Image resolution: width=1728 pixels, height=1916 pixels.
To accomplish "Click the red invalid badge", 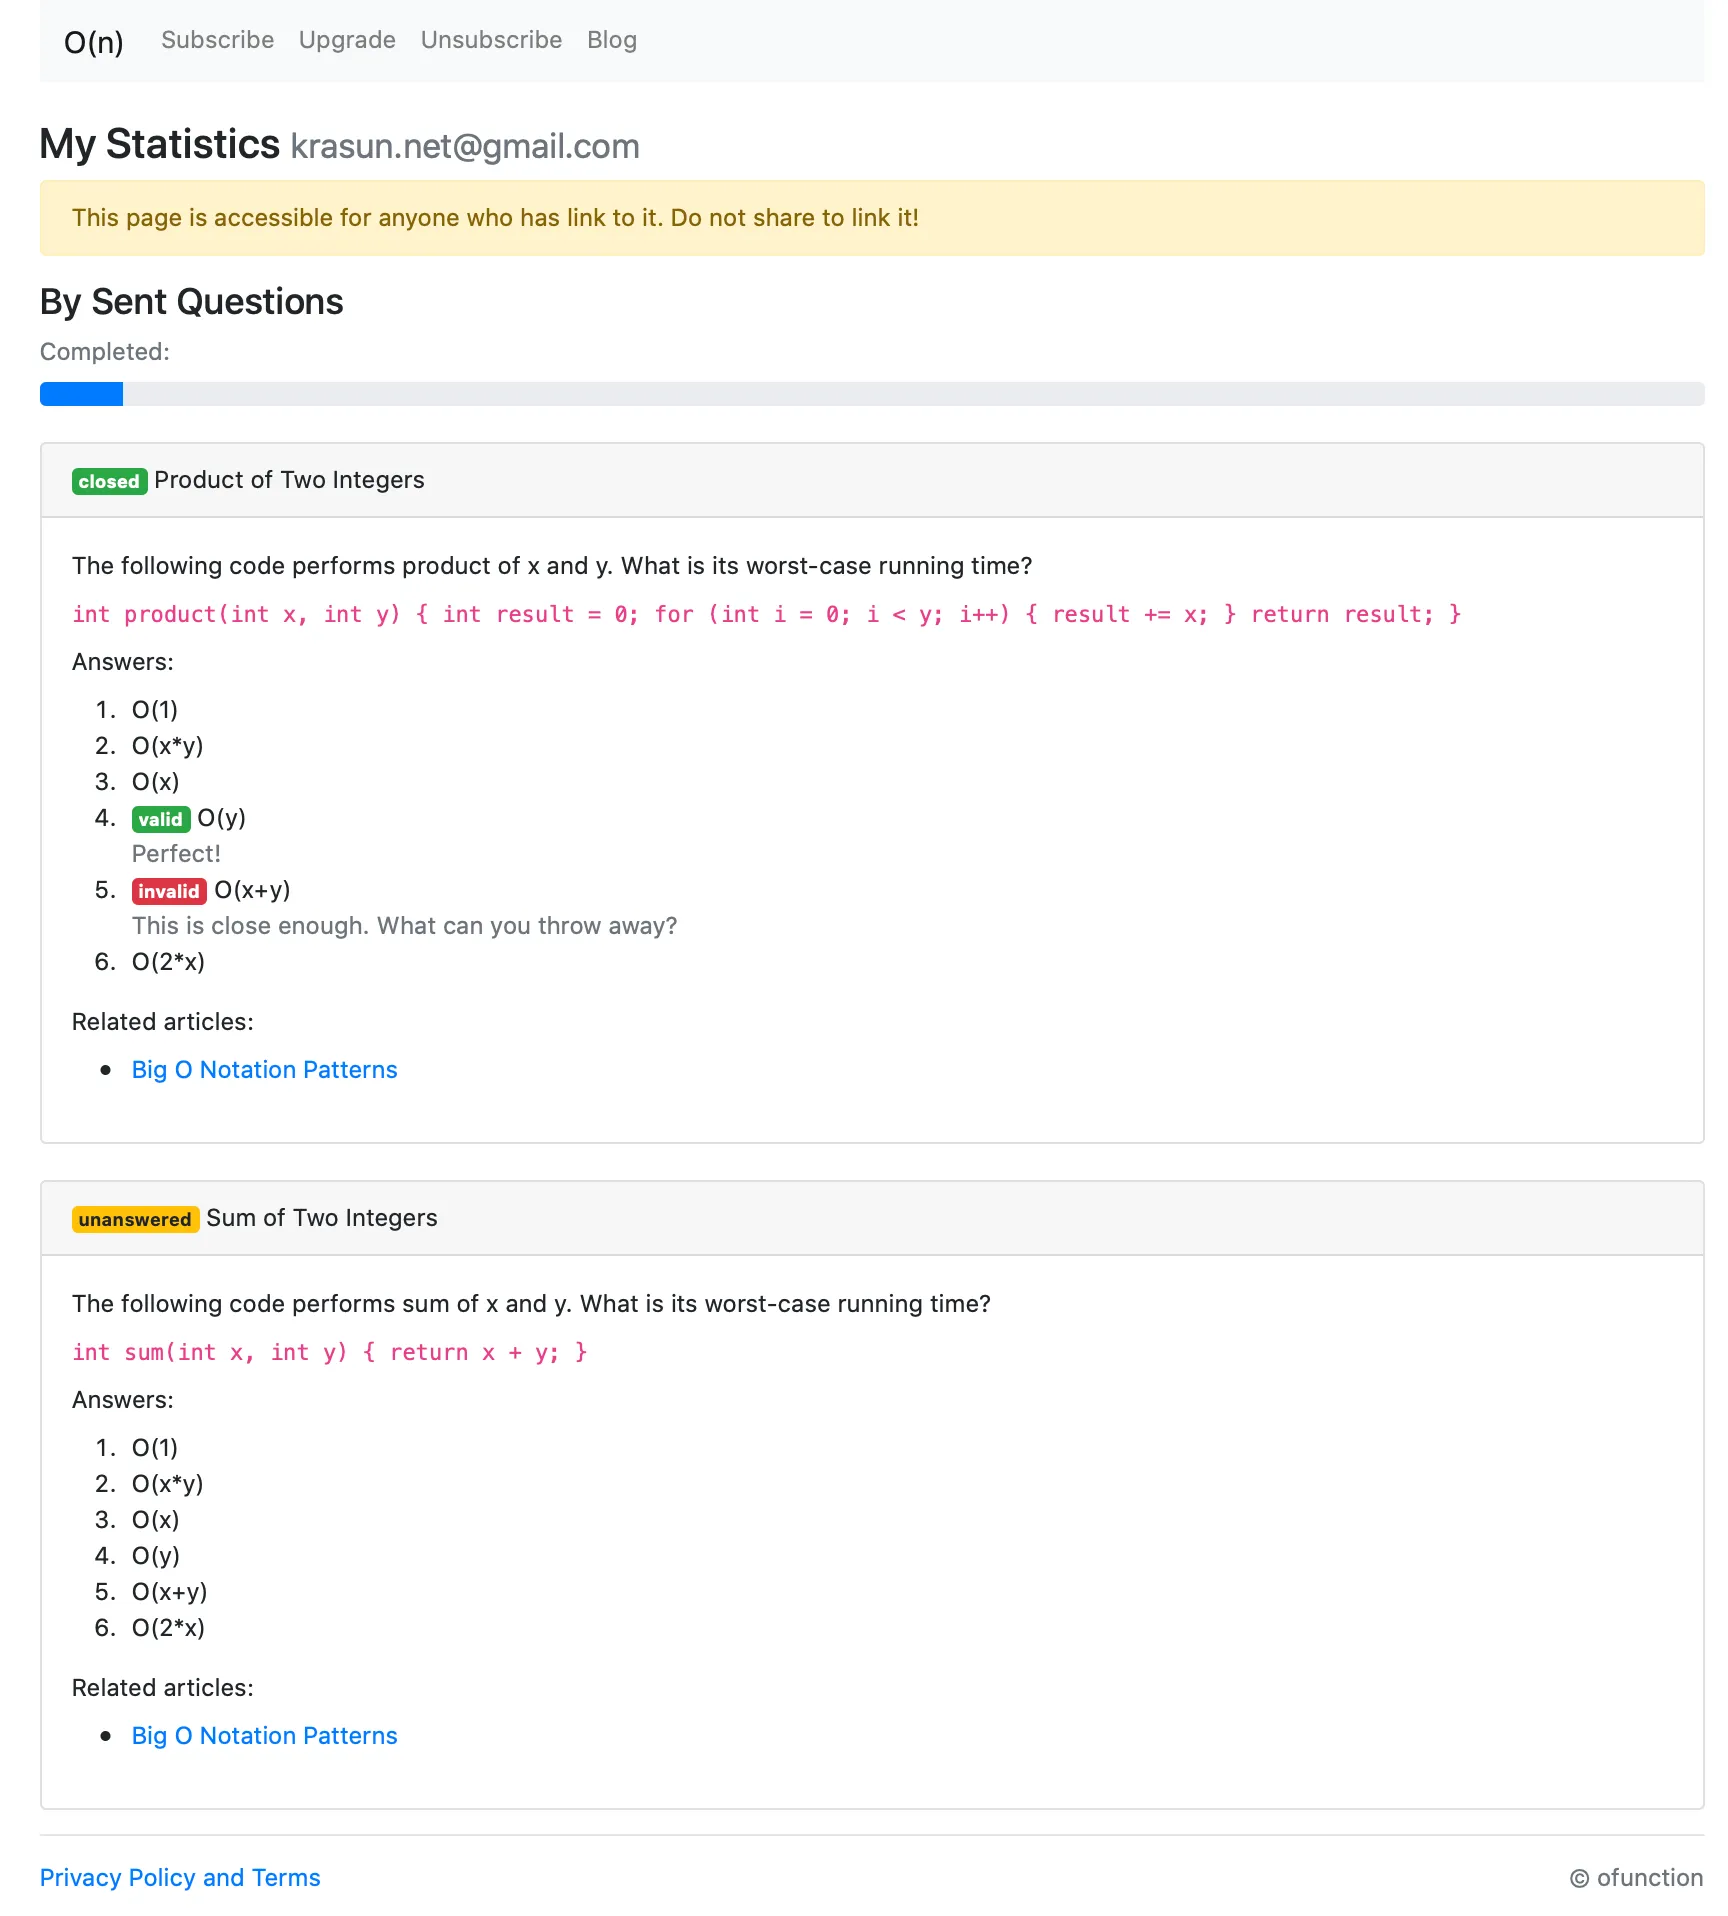I will (x=168, y=891).
